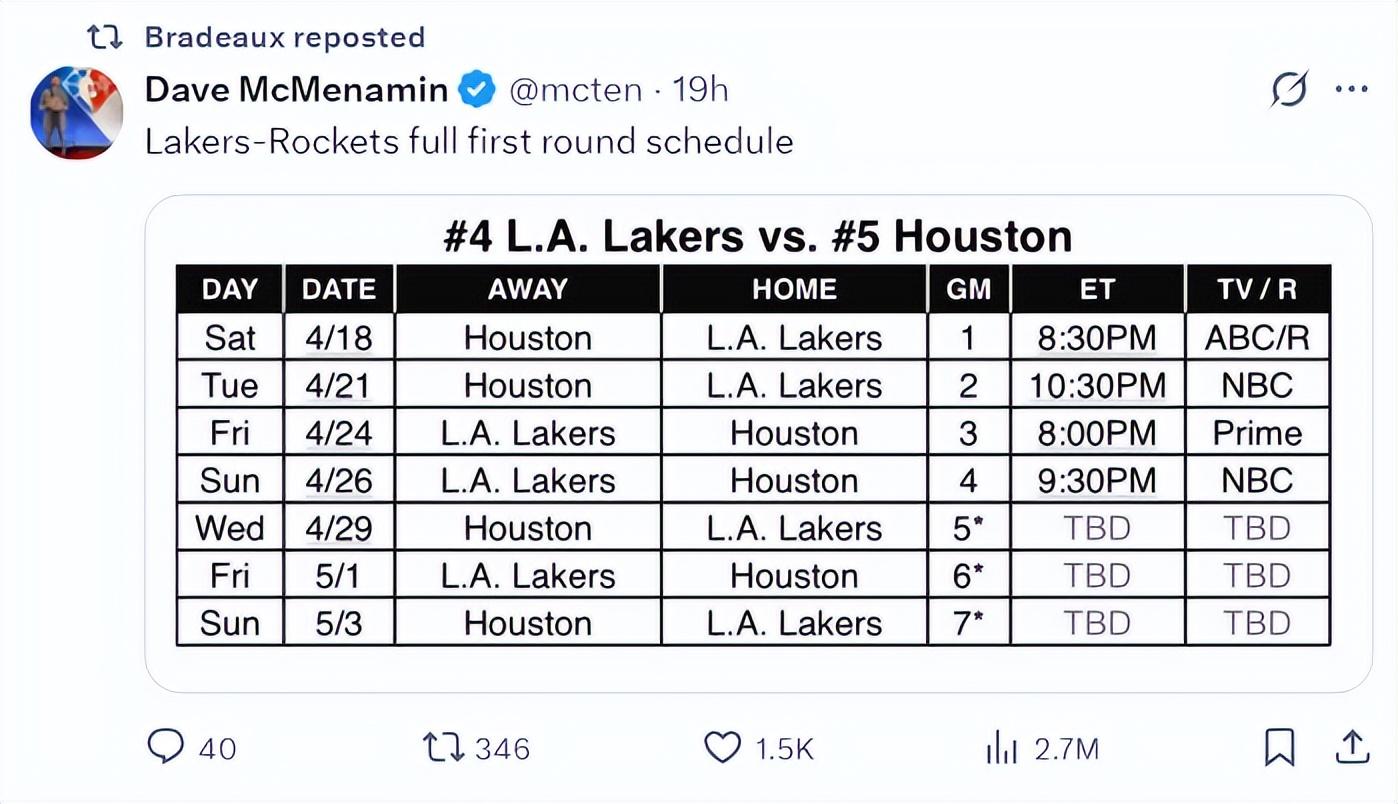Open the three-dot more options menu
This screenshot has height=804, width=1398.
tap(1351, 90)
